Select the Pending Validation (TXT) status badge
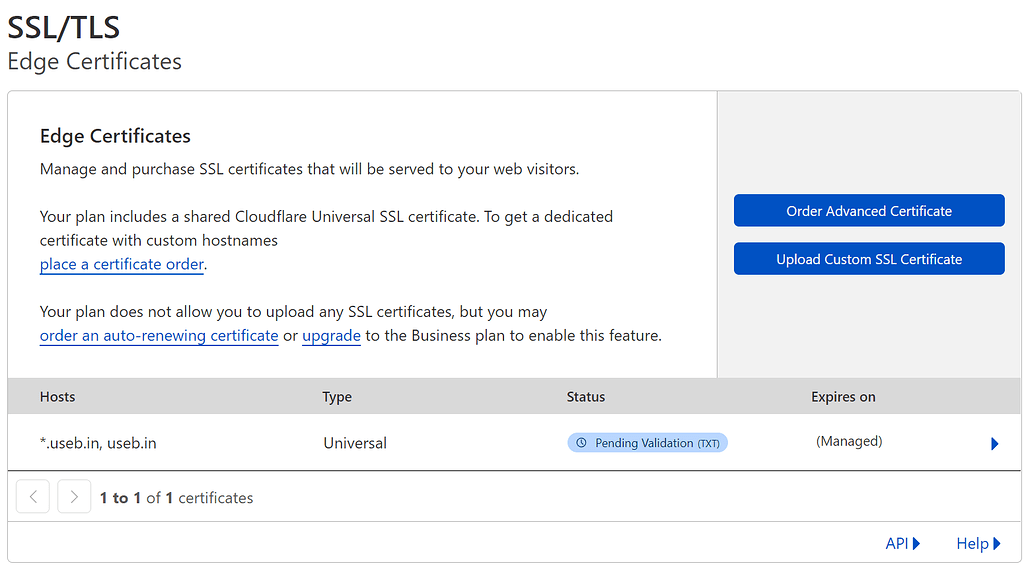 pos(647,443)
